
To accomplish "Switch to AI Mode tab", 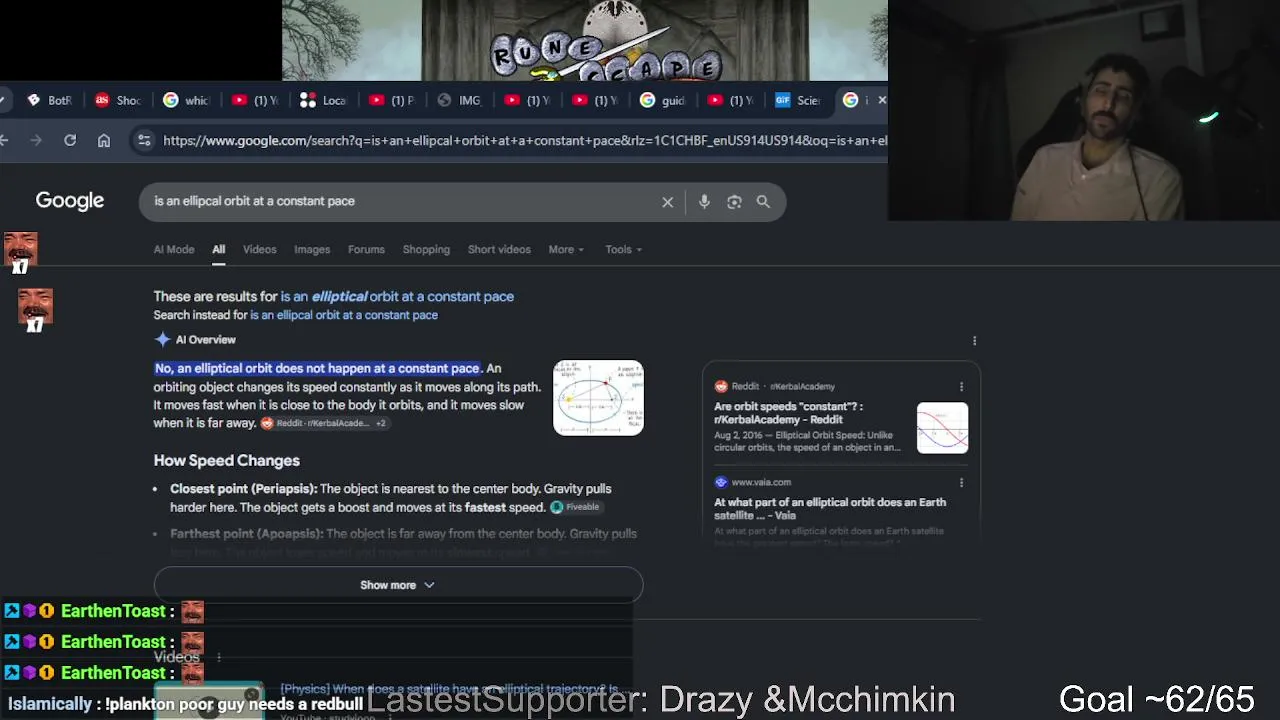I will (174, 250).
